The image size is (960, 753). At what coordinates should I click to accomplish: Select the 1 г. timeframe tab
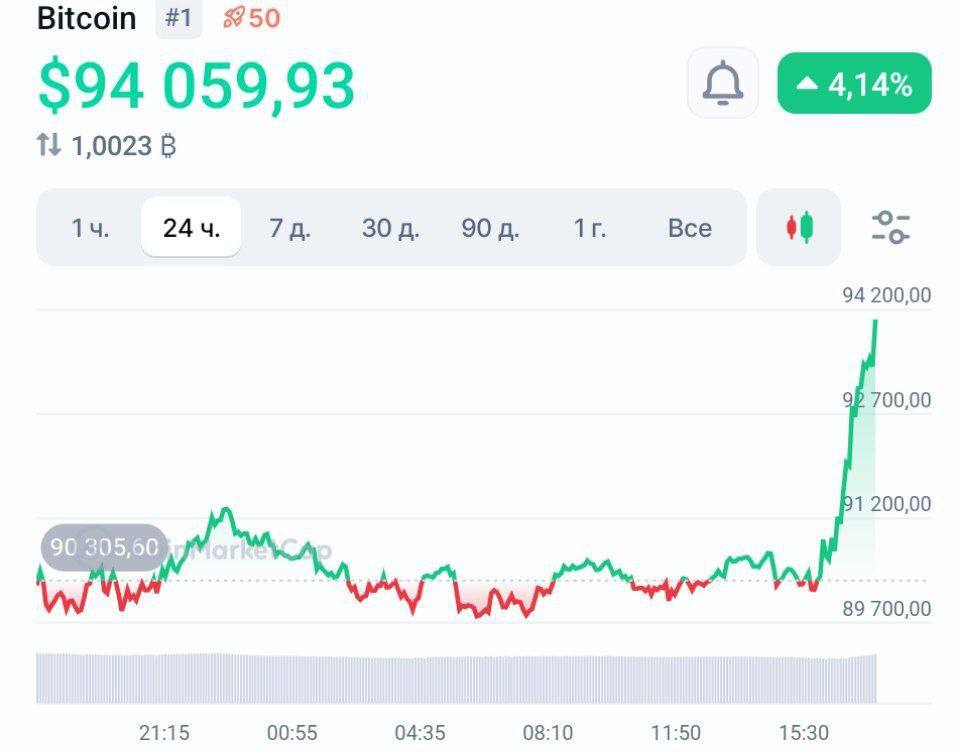(x=590, y=228)
